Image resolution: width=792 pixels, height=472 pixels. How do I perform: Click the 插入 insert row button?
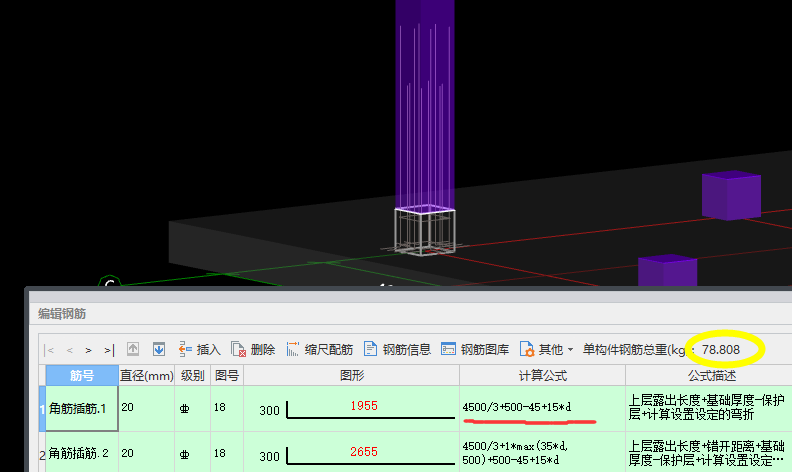point(199,349)
